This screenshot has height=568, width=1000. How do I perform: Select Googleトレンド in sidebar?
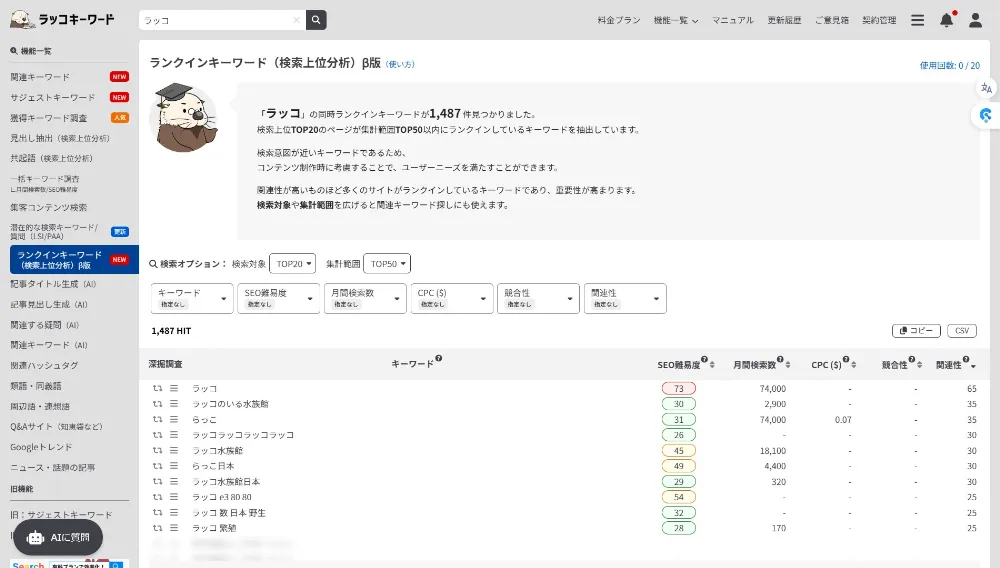[x=41, y=447]
